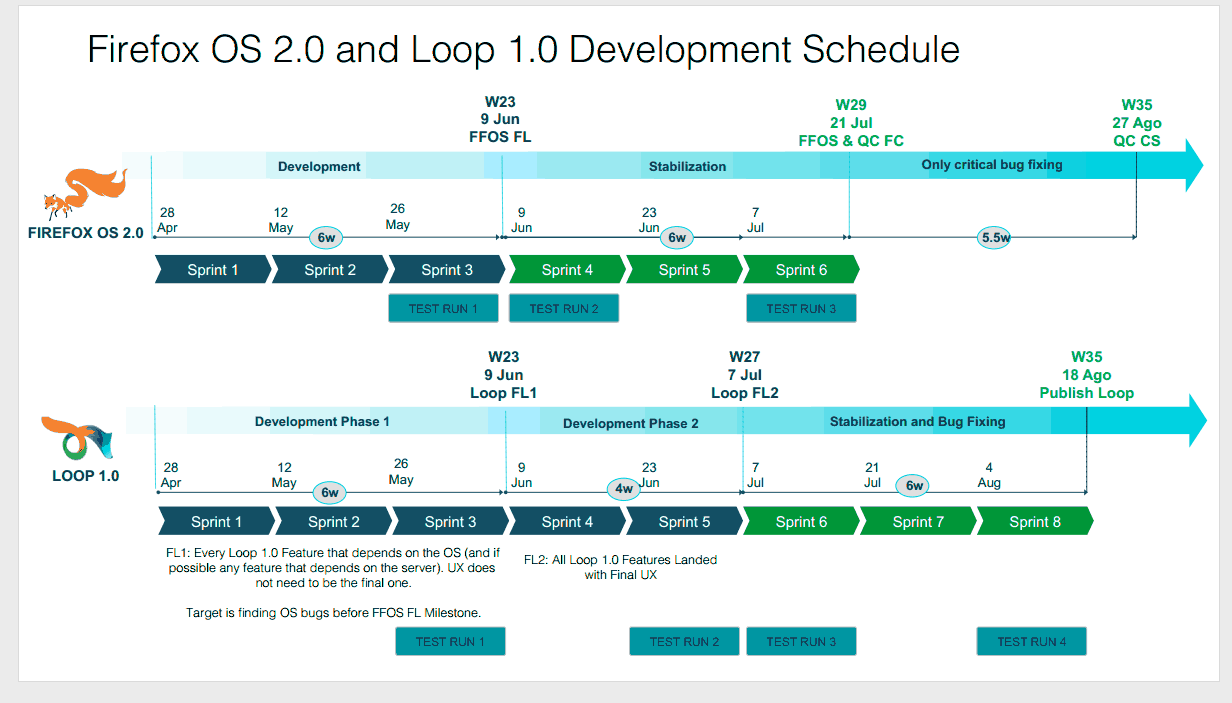Click the '4 Aug' date in Loop row
This screenshot has width=1232, height=703.
coord(989,474)
